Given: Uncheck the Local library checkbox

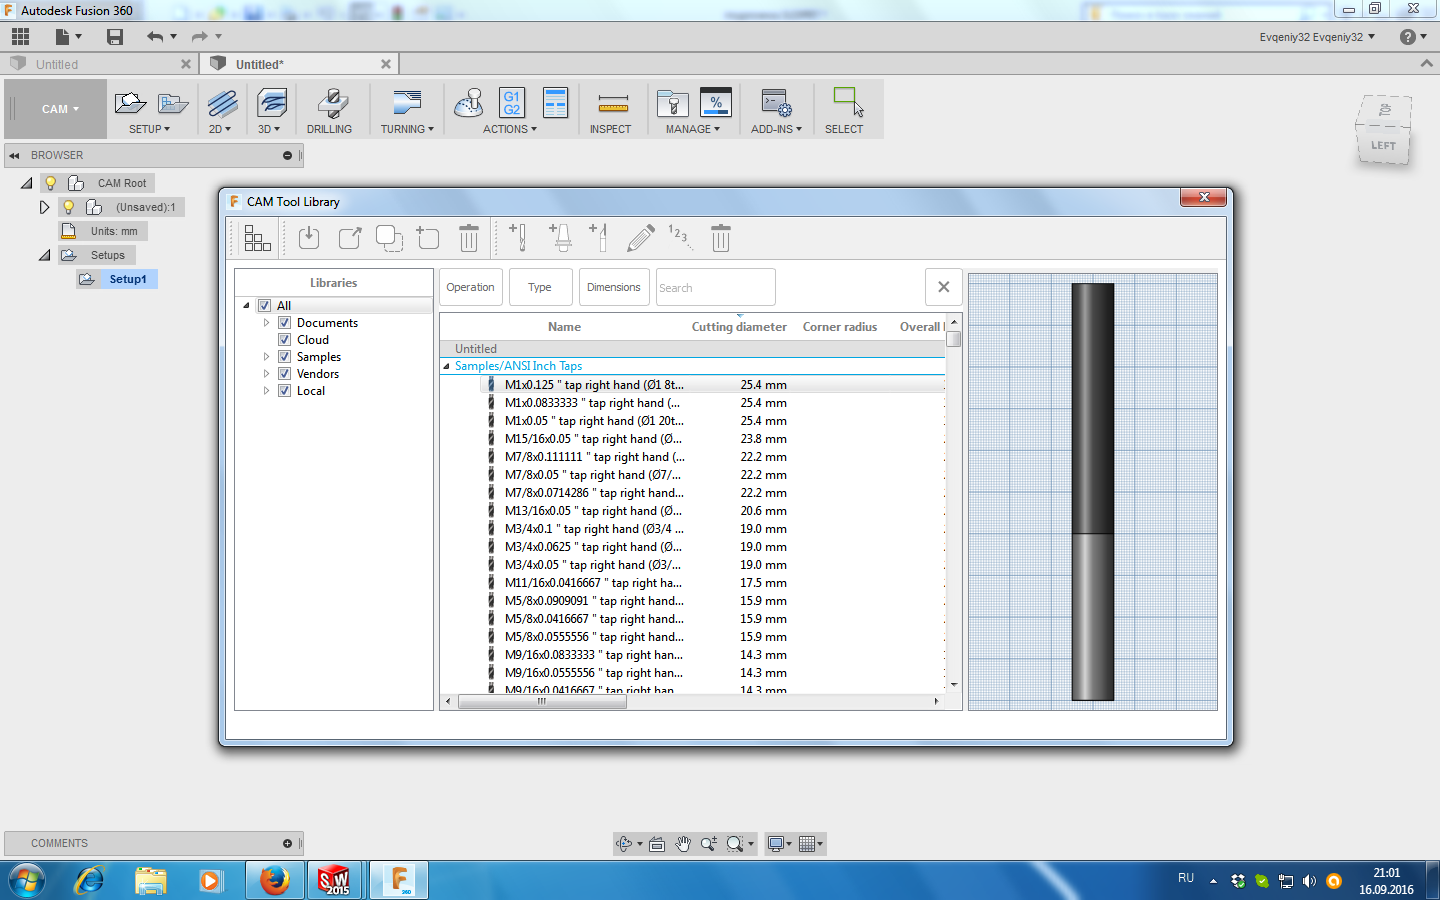Looking at the screenshot, I should (284, 391).
